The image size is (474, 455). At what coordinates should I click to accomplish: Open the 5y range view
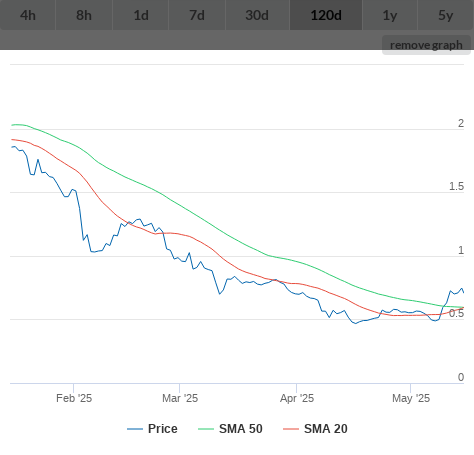446,15
